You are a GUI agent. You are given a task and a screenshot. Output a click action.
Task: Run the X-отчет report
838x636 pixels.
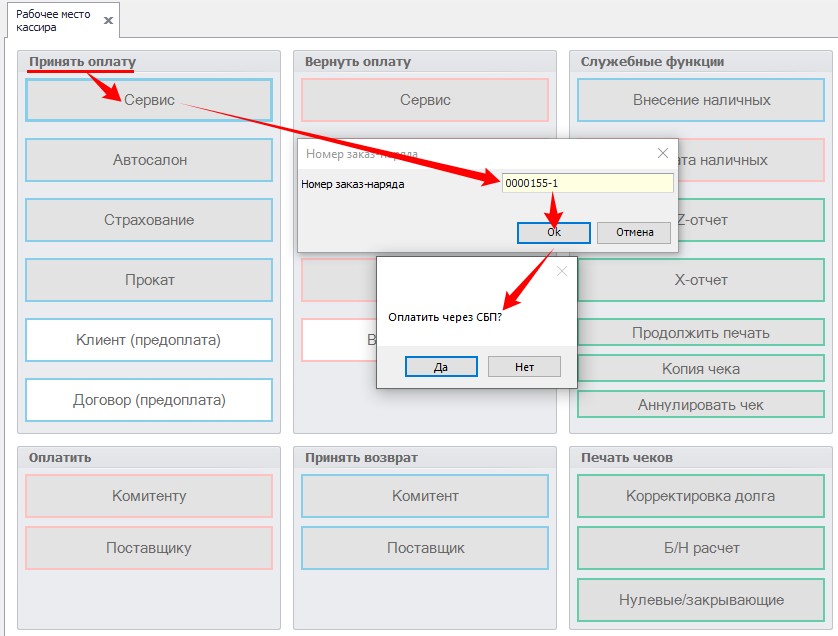pyautogui.click(x=701, y=280)
